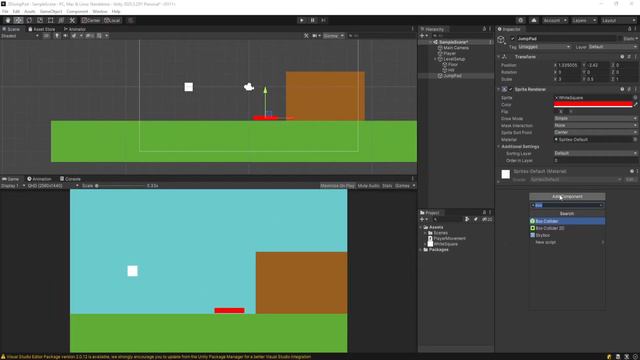Screen dimensions: 640x360
Task: Open the Shaded draw mode dropdown
Action: point(20,36)
